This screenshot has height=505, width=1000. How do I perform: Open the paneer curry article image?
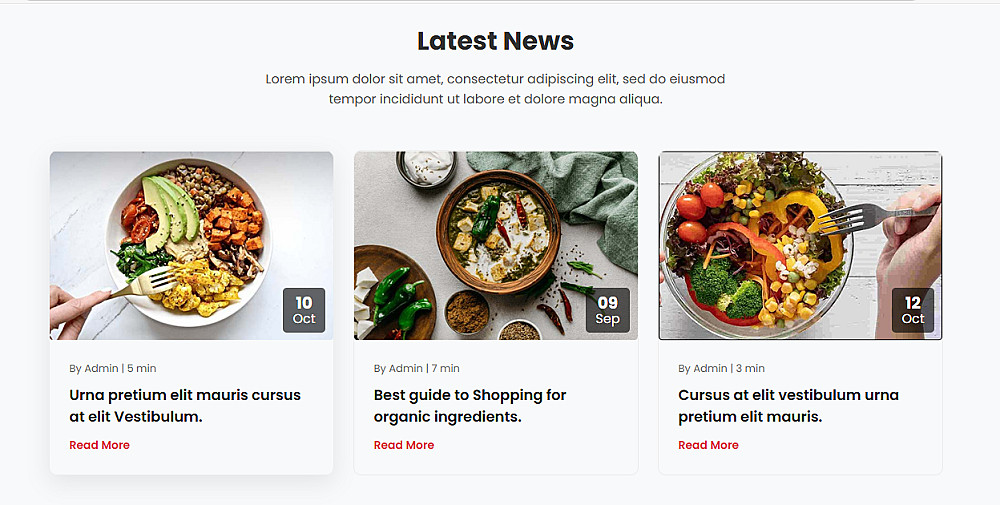click(x=496, y=245)
